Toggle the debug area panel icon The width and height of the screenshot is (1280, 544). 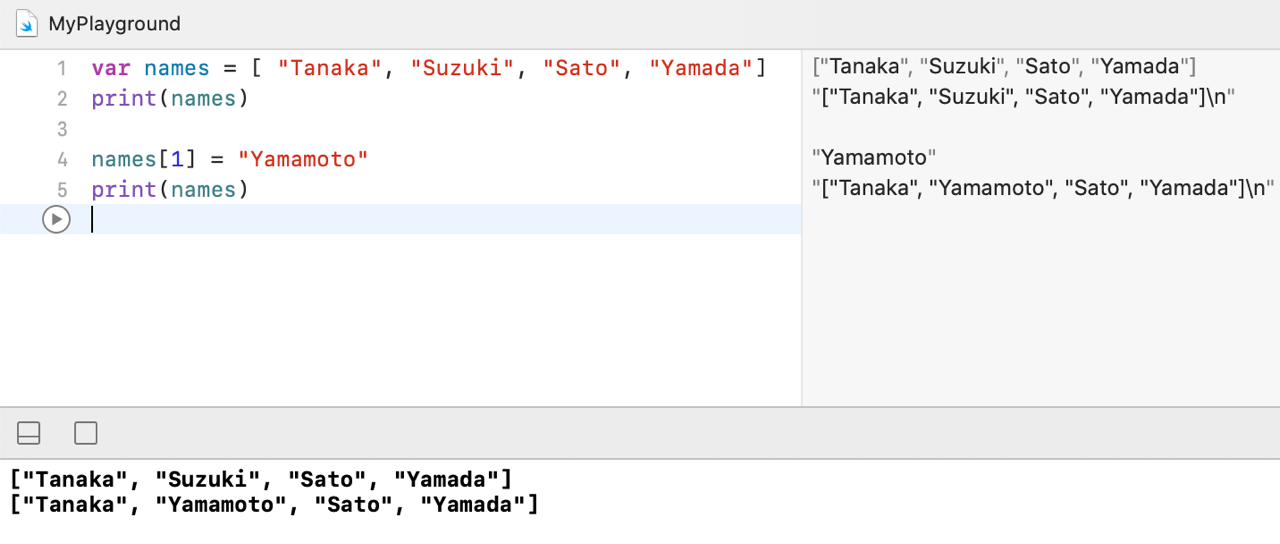point(29,433)
